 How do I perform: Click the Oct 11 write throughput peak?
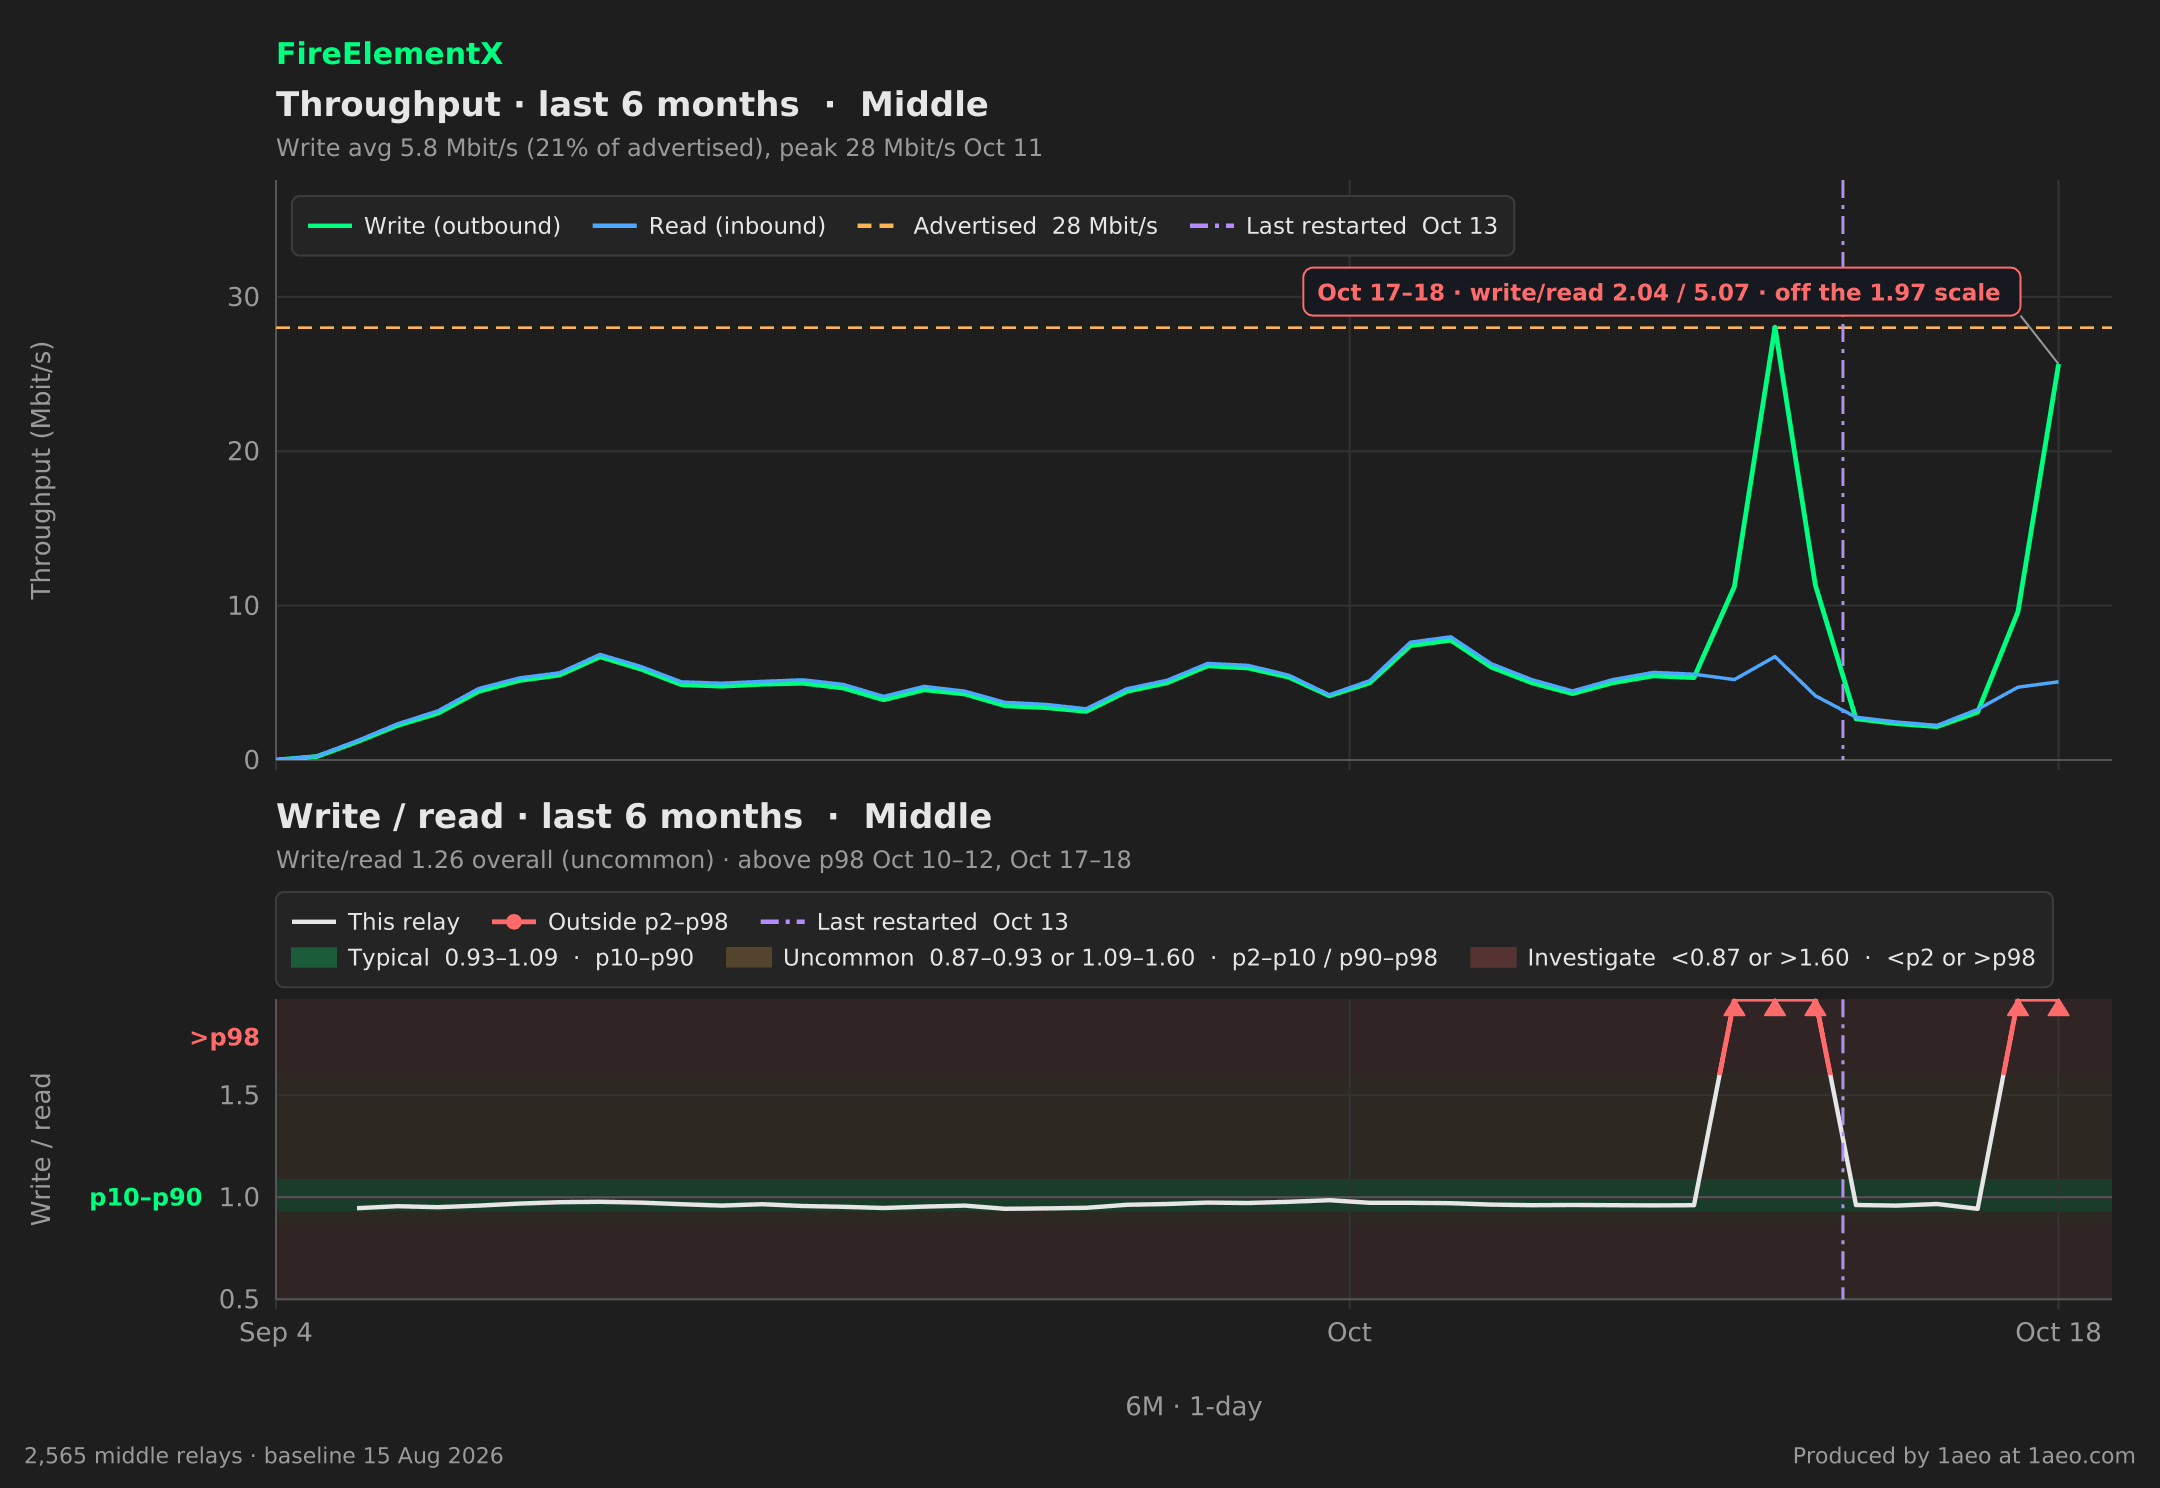tap(1774, 328)
